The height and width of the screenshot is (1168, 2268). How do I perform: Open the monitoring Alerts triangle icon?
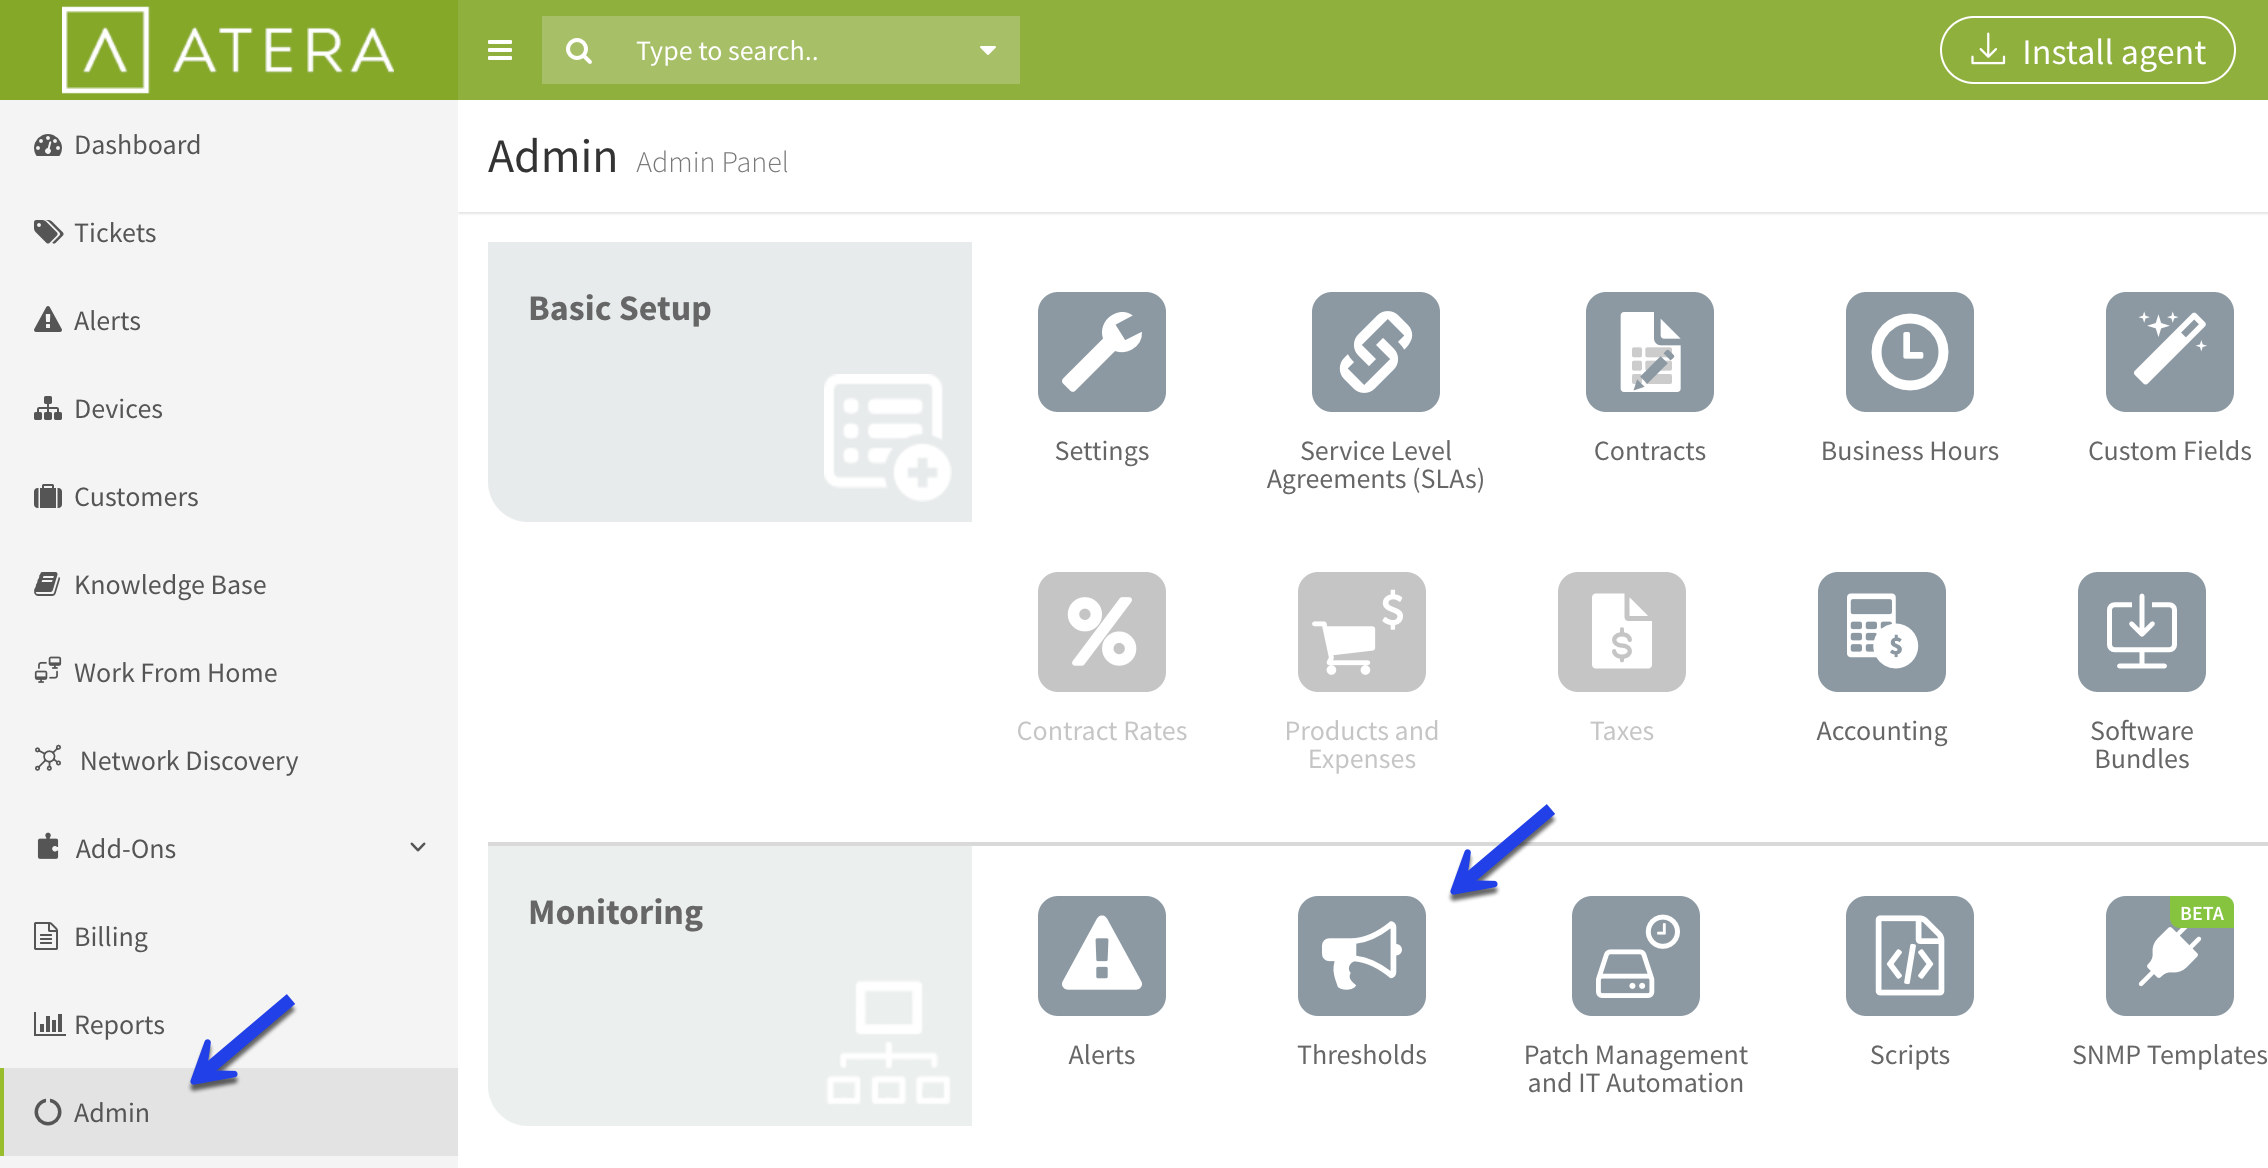coord(1101,956)
